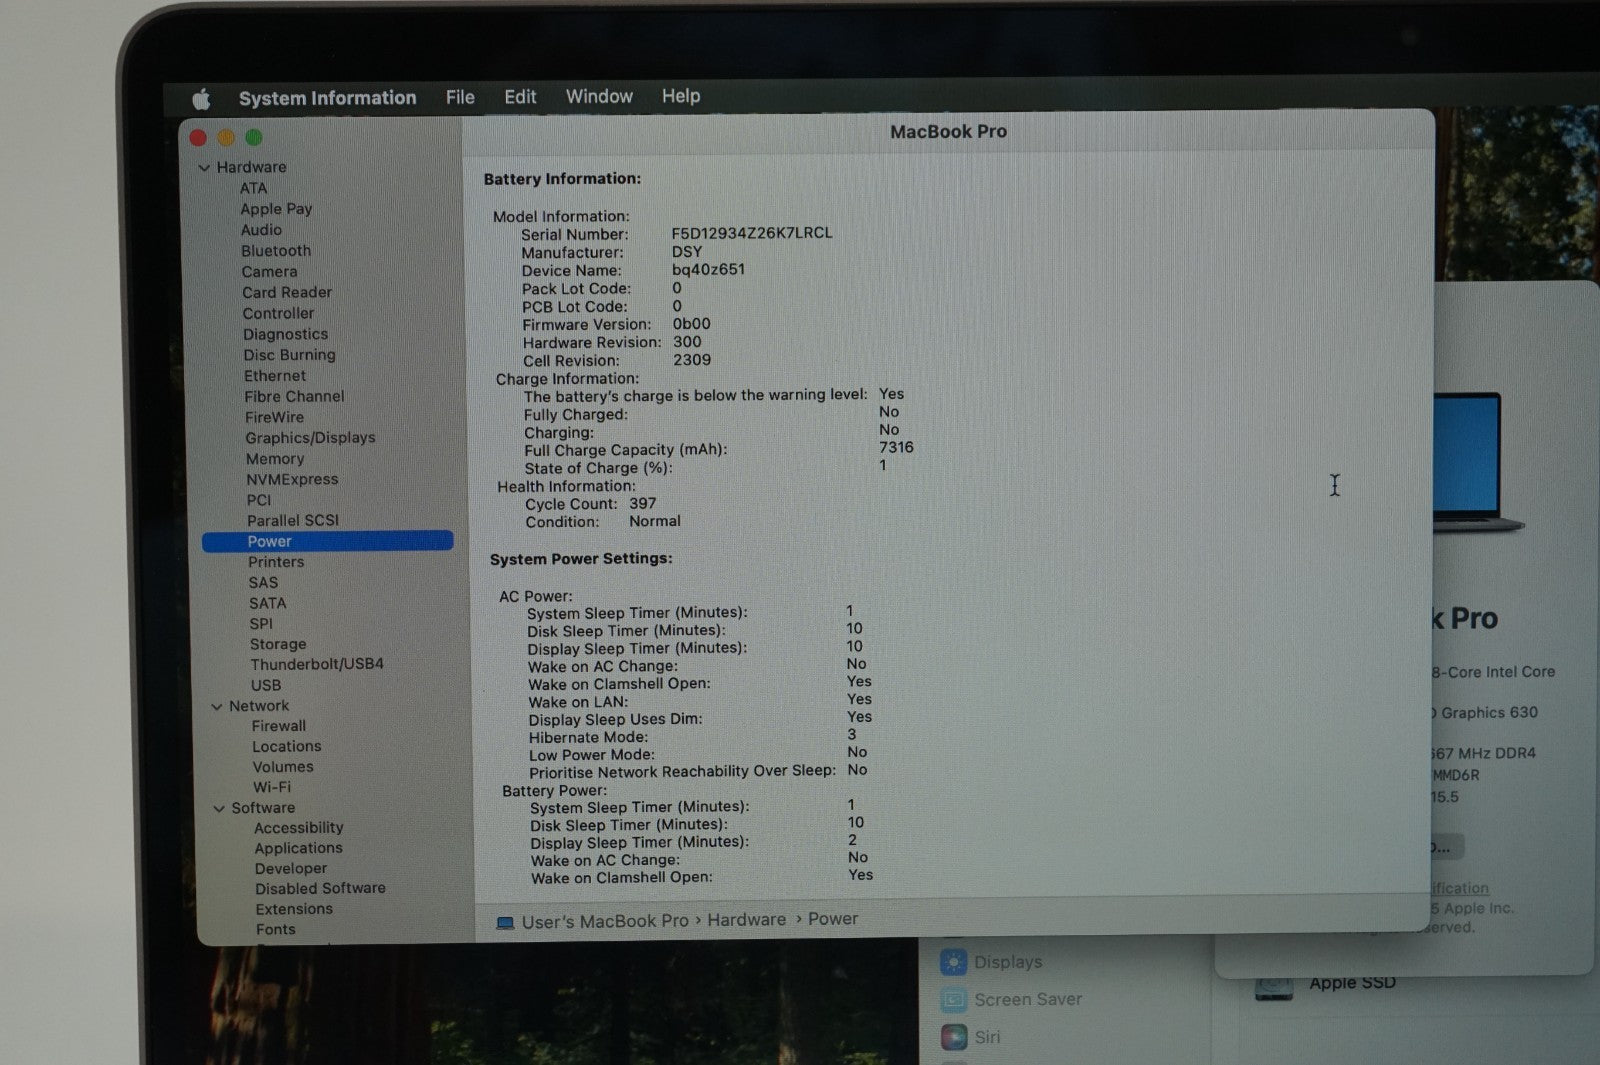
Task: Open the File menu
Action: point(460,97)
